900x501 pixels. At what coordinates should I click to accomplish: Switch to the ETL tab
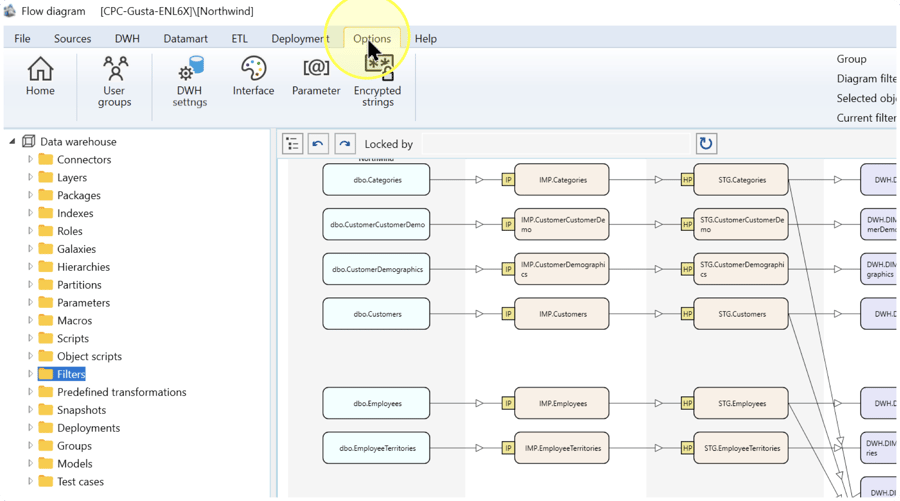pyautogui.click(x=239, y=38)
